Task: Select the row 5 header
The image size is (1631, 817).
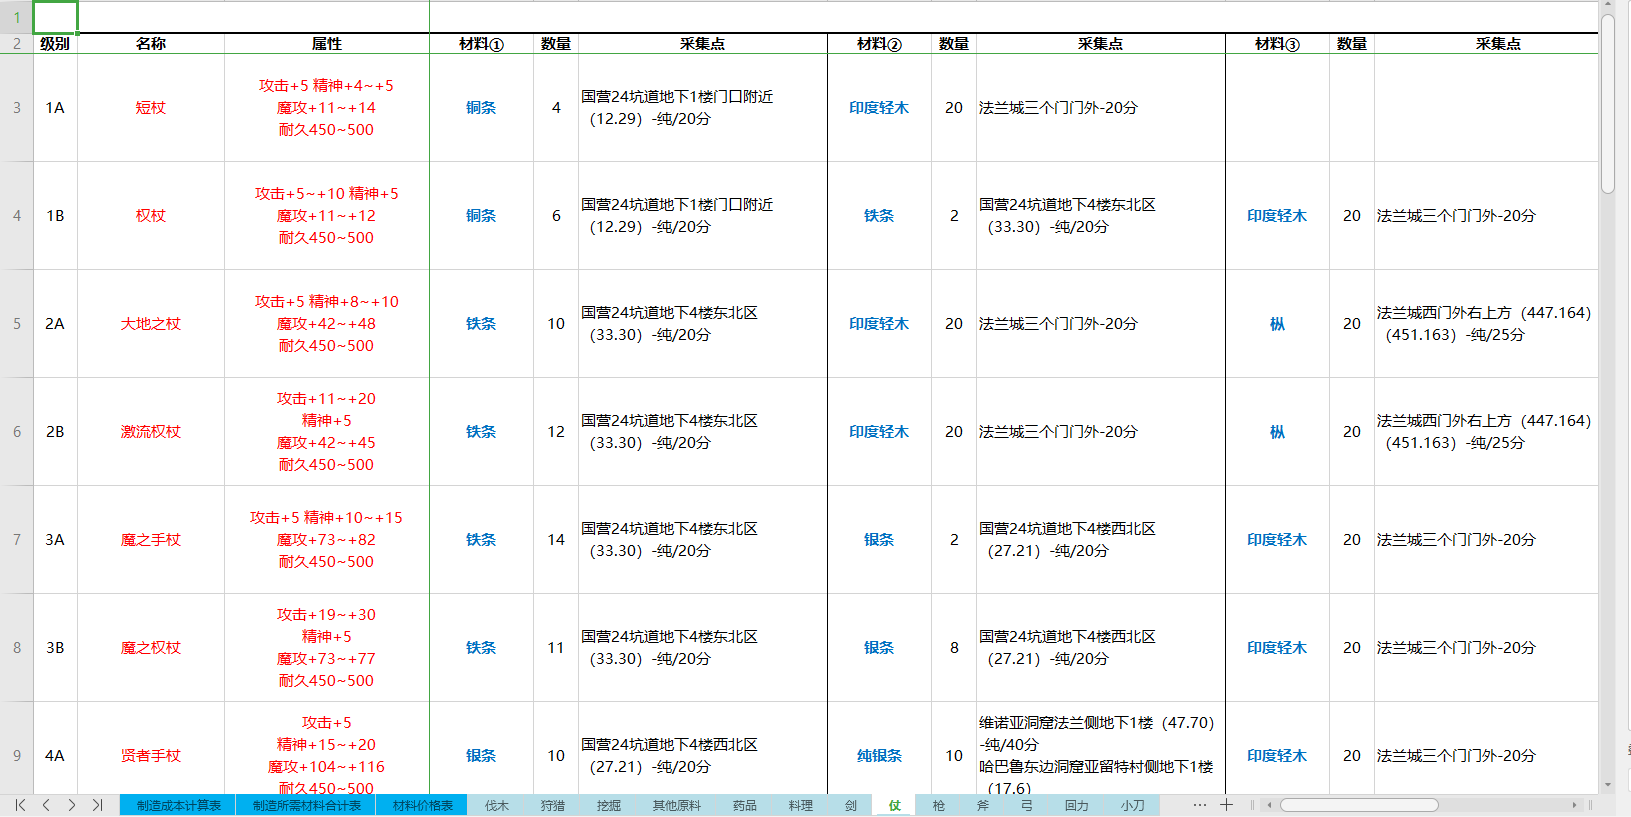Action: pyautogui.click(x=17, y=324)
